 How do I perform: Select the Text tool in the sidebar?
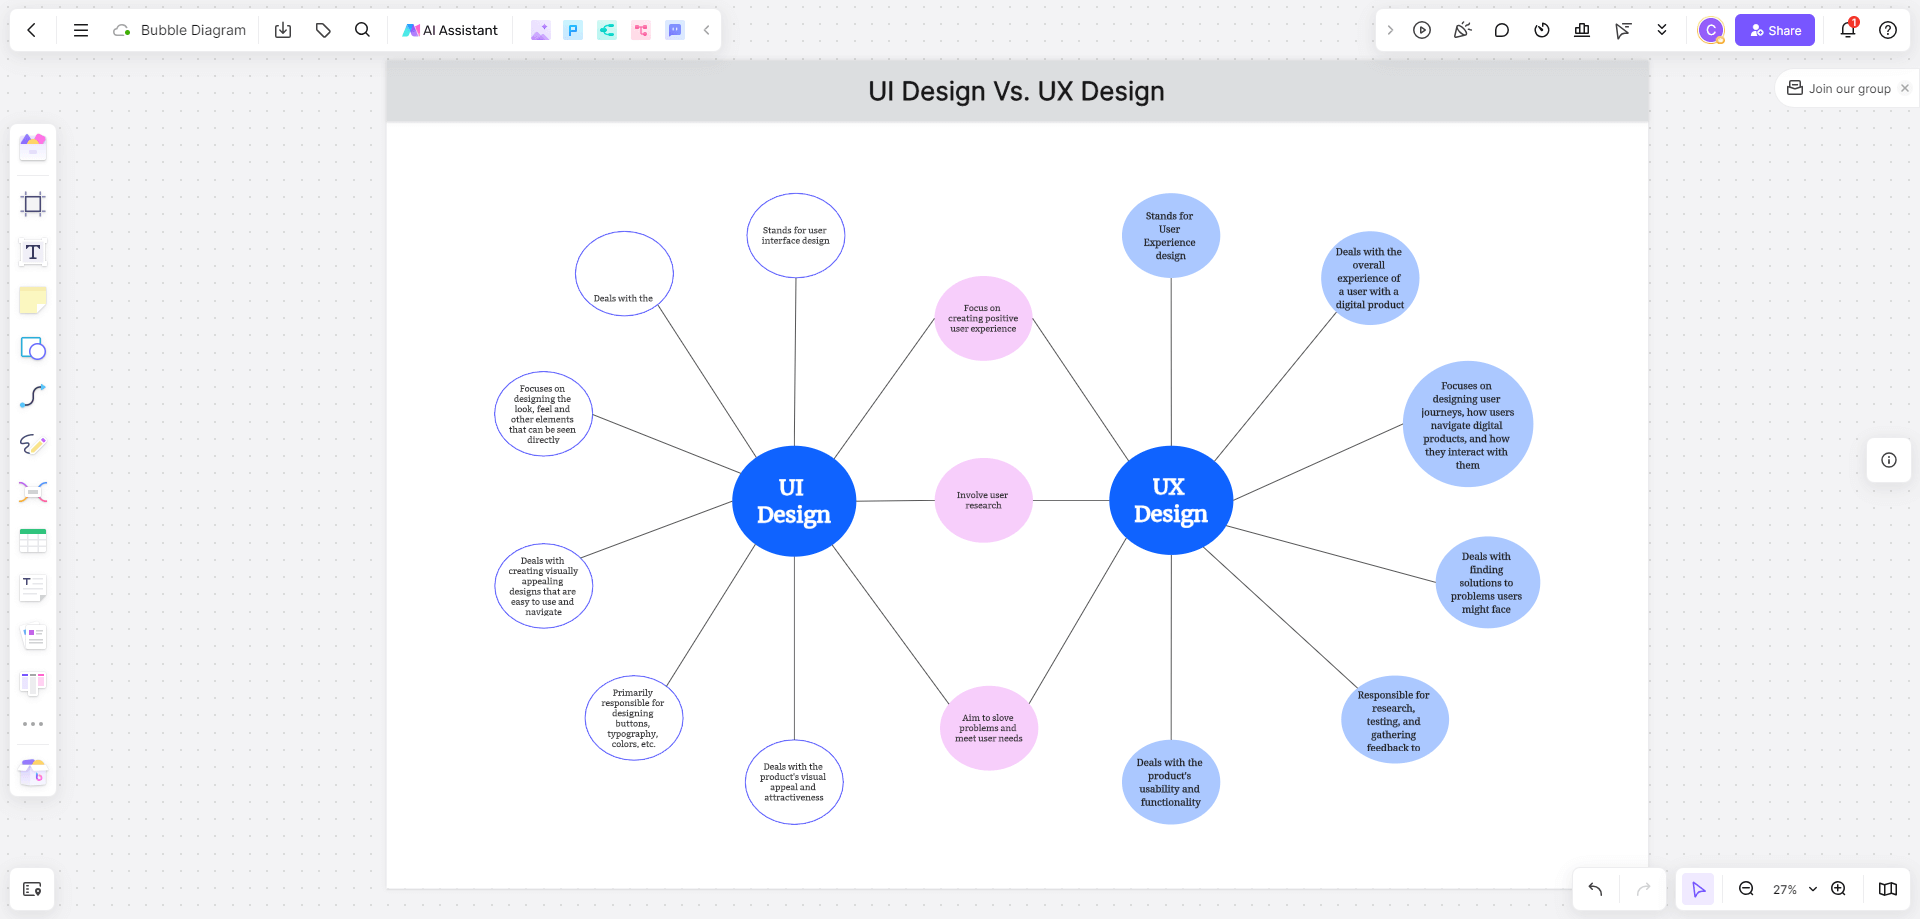pyautogui.click(x=33, y=252)
